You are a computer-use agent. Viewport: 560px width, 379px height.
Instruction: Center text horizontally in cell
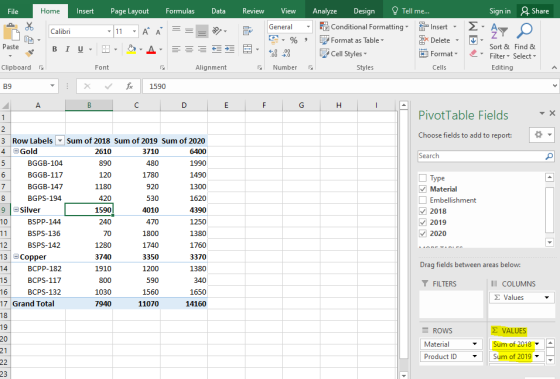189,49
